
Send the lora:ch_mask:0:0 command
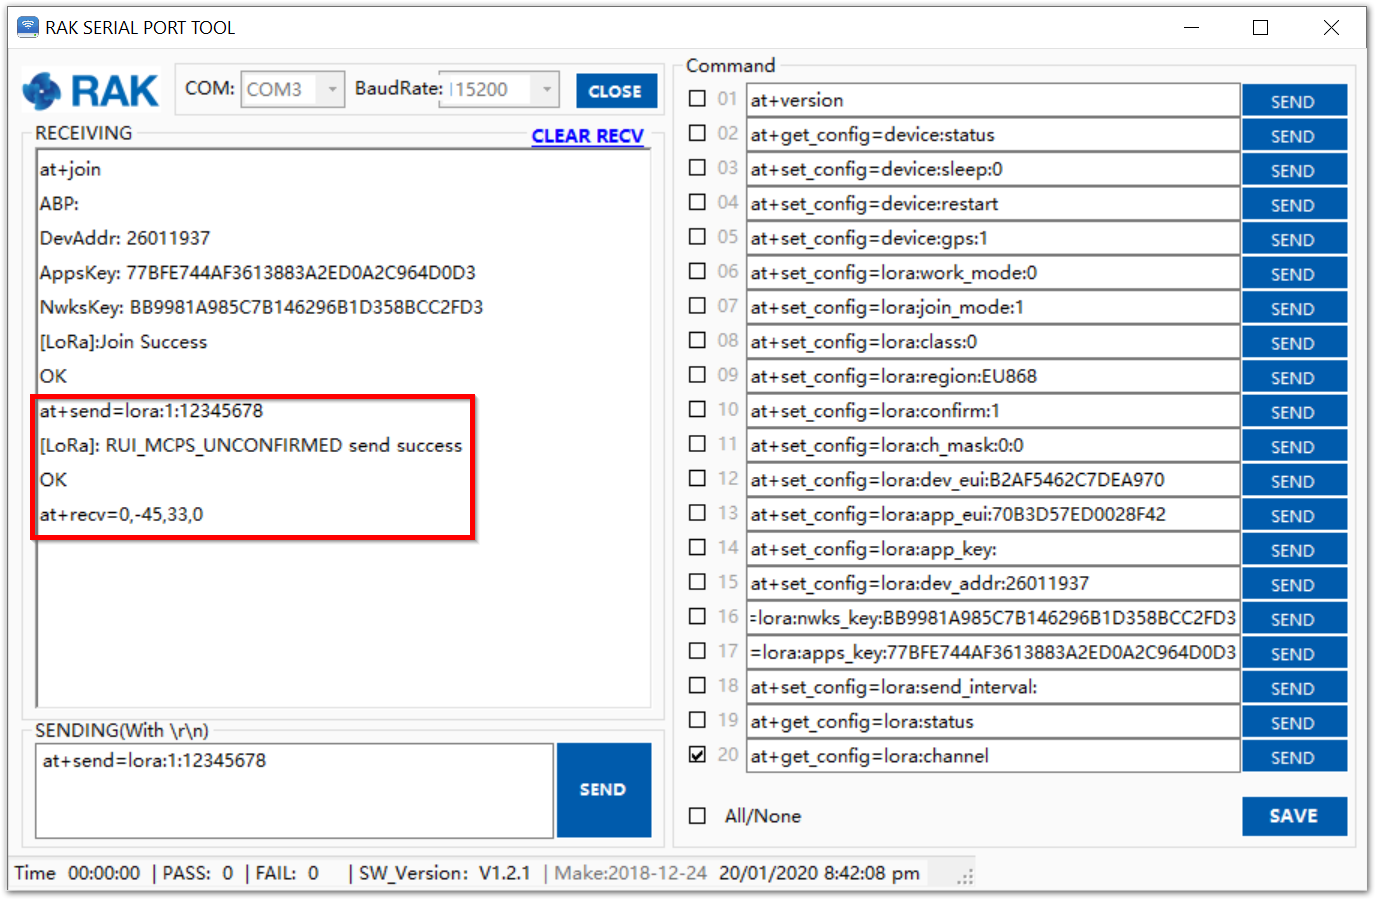(x=1294, y=446)
